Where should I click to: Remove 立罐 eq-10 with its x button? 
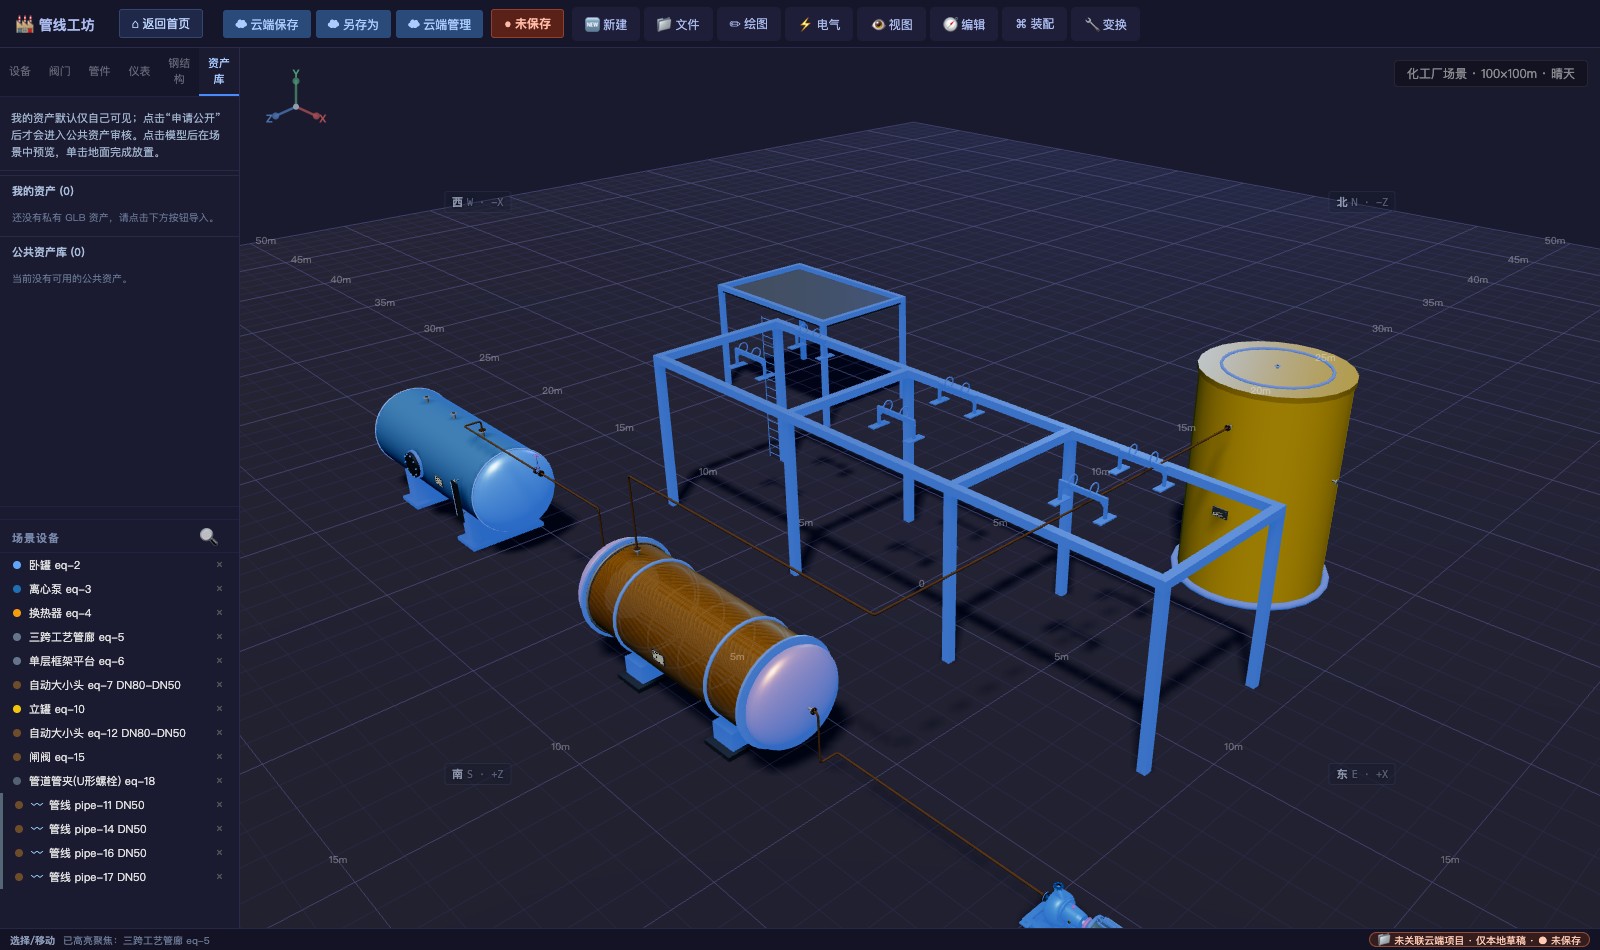click(x=219, y=709)
